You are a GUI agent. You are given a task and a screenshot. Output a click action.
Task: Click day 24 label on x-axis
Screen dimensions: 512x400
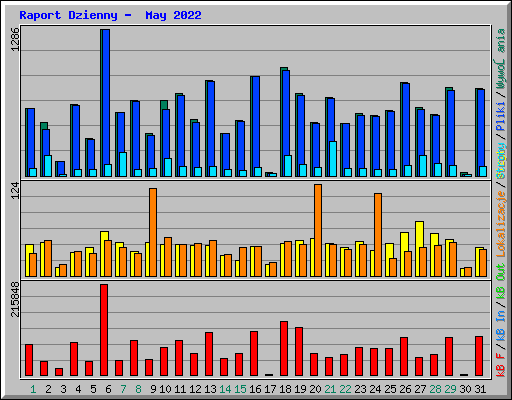(x=375, y=389)
